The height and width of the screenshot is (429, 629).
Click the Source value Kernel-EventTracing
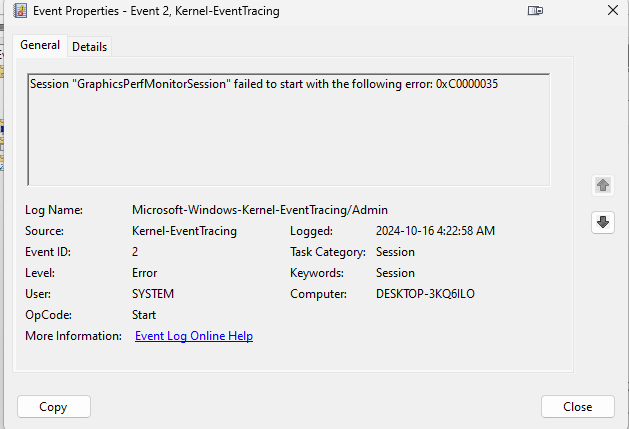point(184,231)
